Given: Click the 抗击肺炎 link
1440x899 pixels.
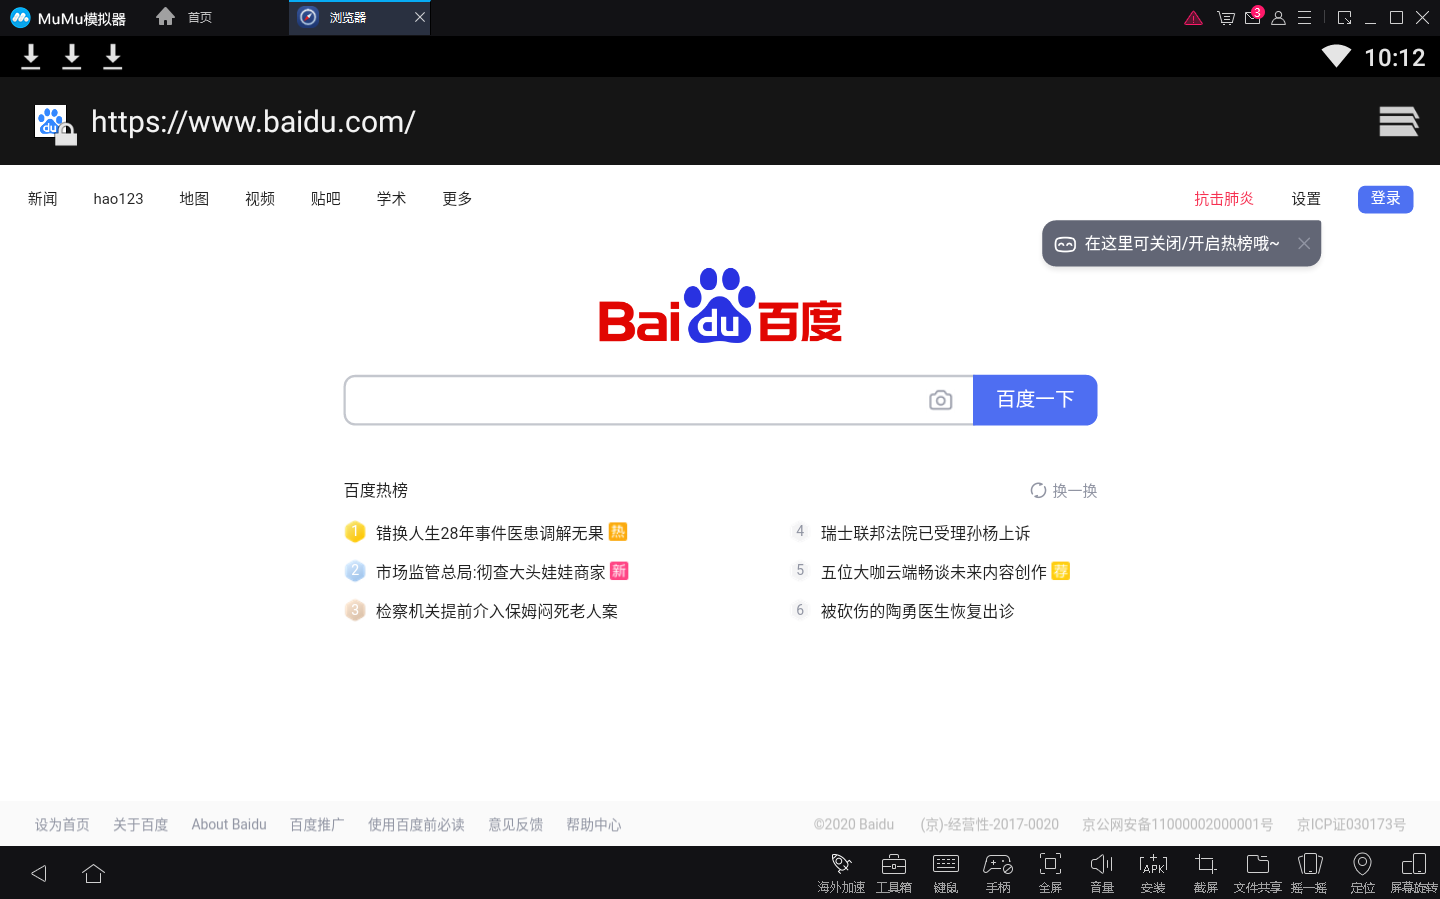Looking at the screenshot, I should coord(1224,199).
